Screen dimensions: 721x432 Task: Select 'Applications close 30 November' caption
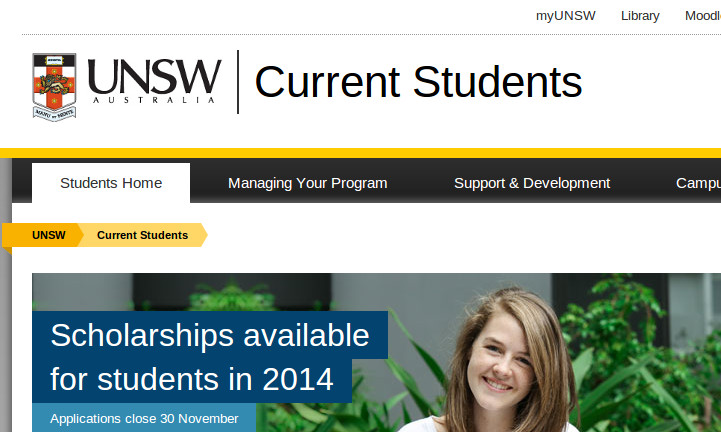144,418
